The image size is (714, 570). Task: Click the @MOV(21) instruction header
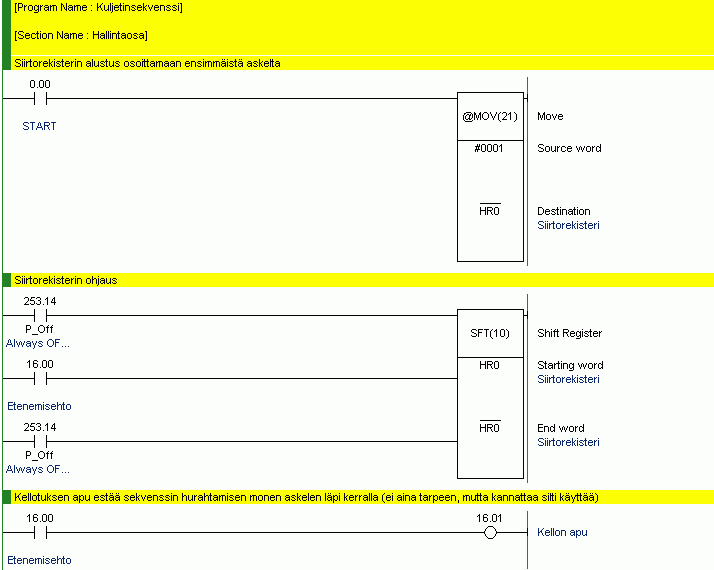click(x=490, y=117)
